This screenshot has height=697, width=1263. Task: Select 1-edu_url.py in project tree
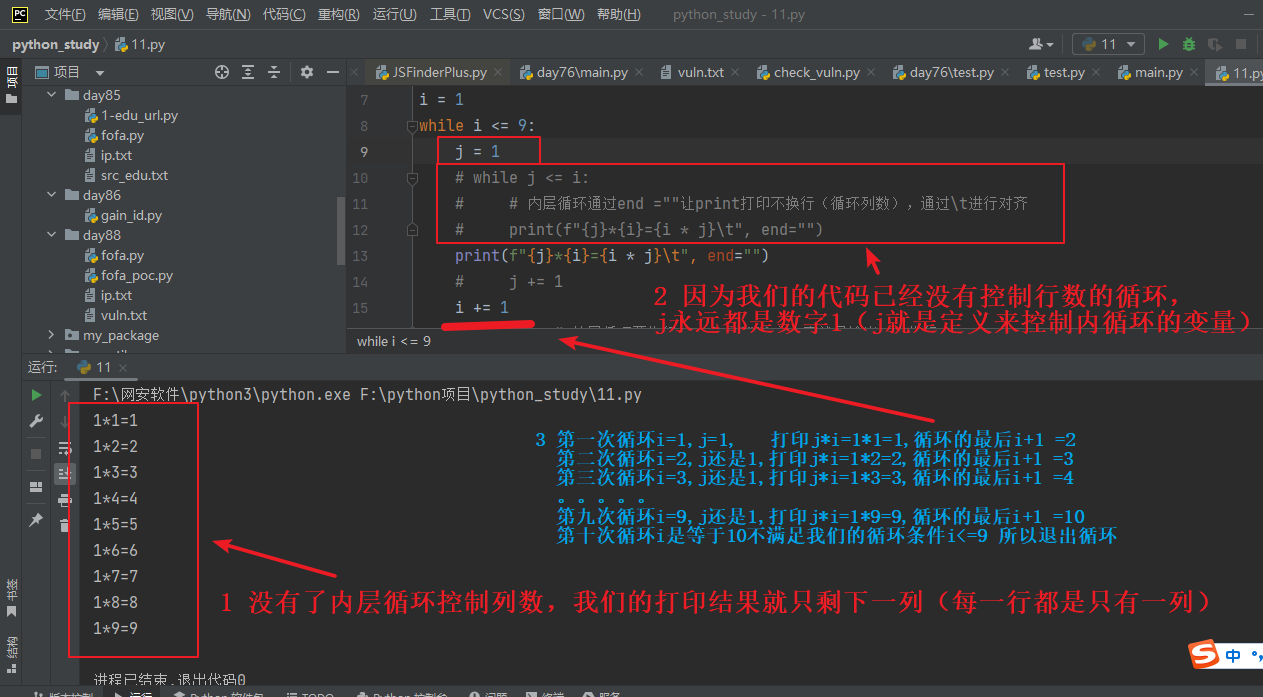click(139, 115)
